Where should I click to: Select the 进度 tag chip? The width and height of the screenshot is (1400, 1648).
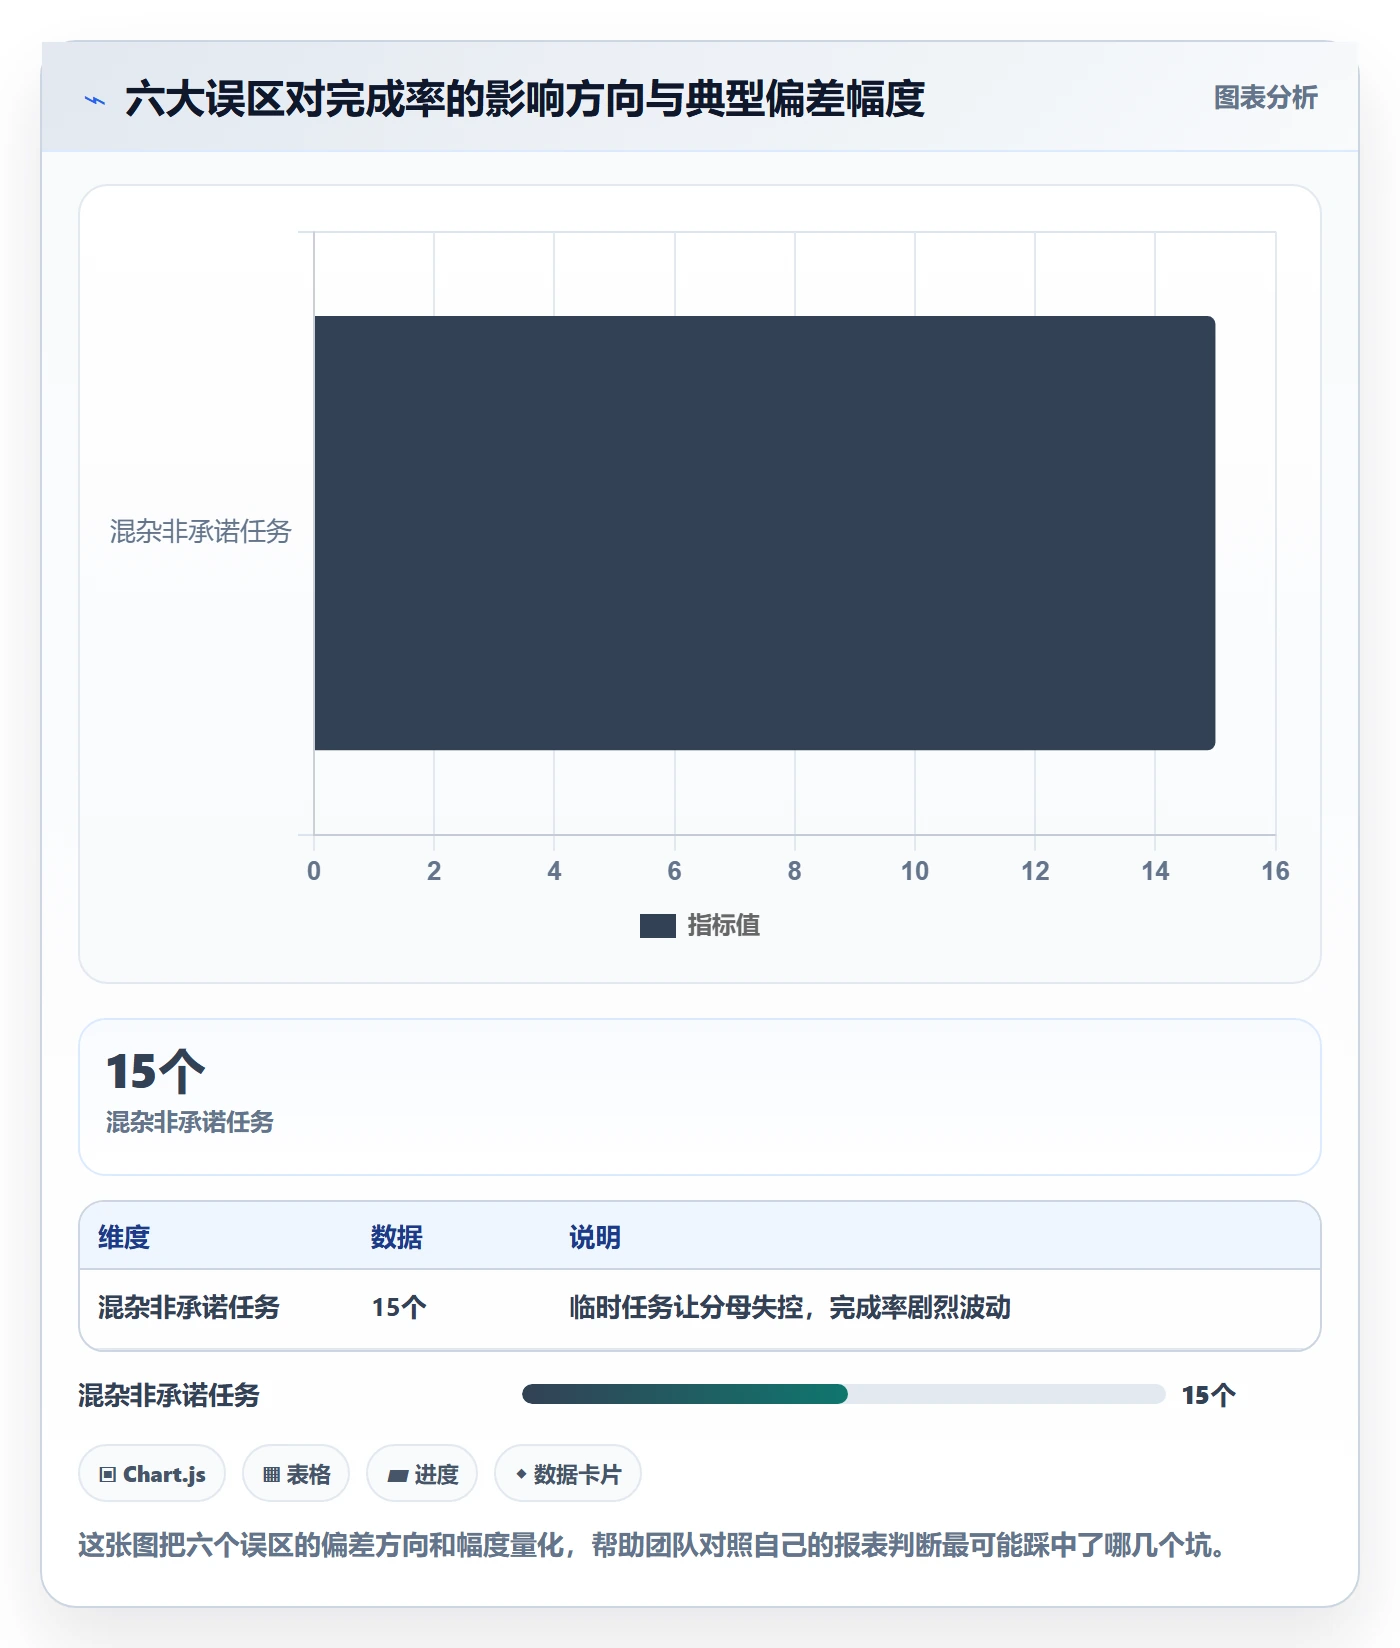click(x=422, y=1474)
